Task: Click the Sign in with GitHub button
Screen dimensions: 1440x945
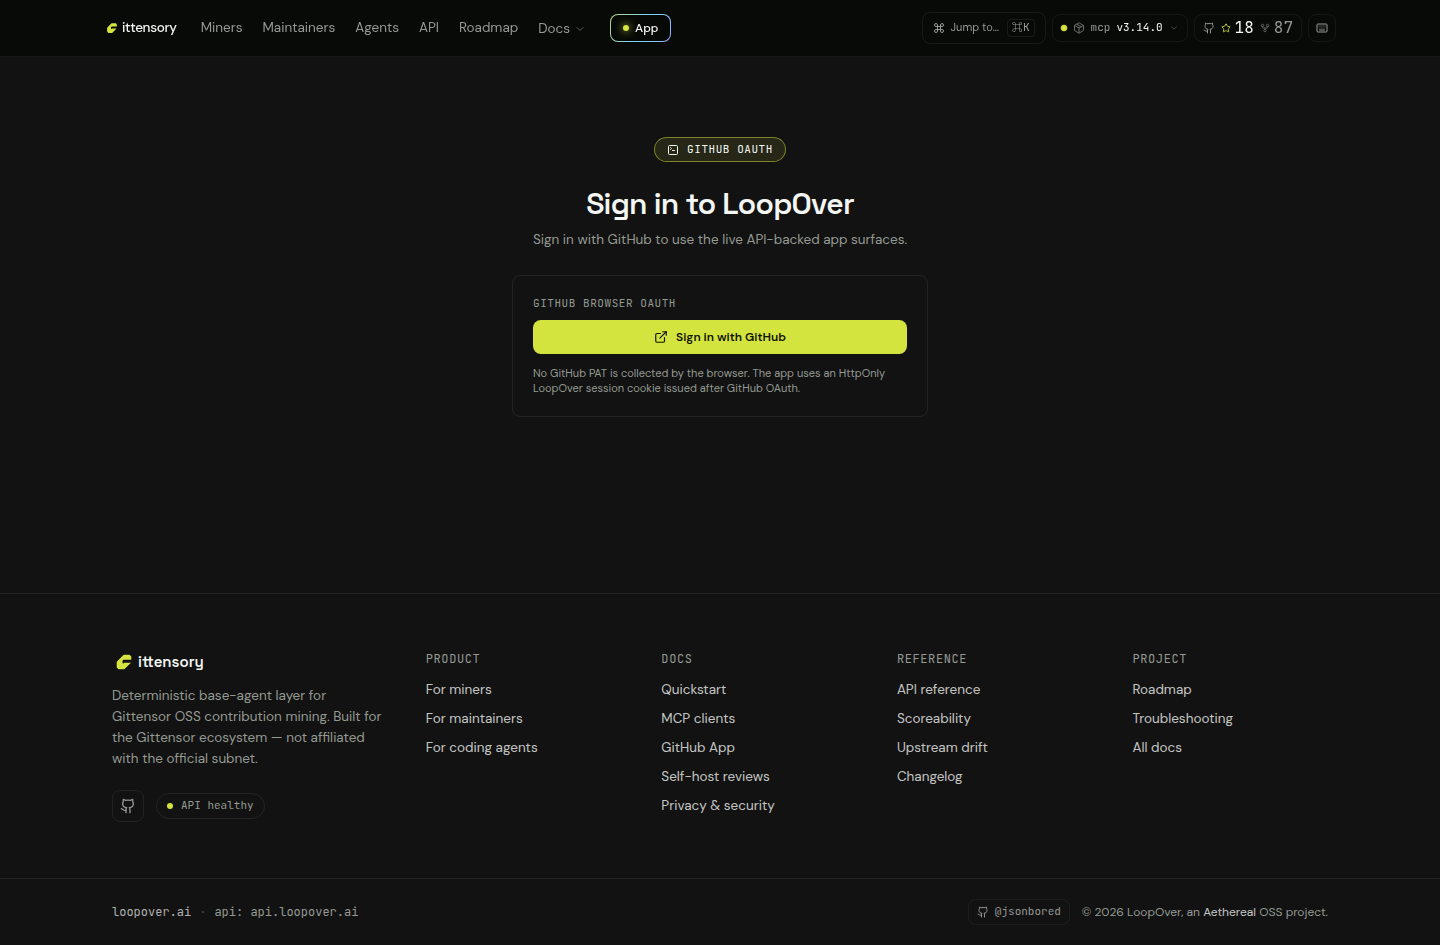Action: (x=720, y=337)
